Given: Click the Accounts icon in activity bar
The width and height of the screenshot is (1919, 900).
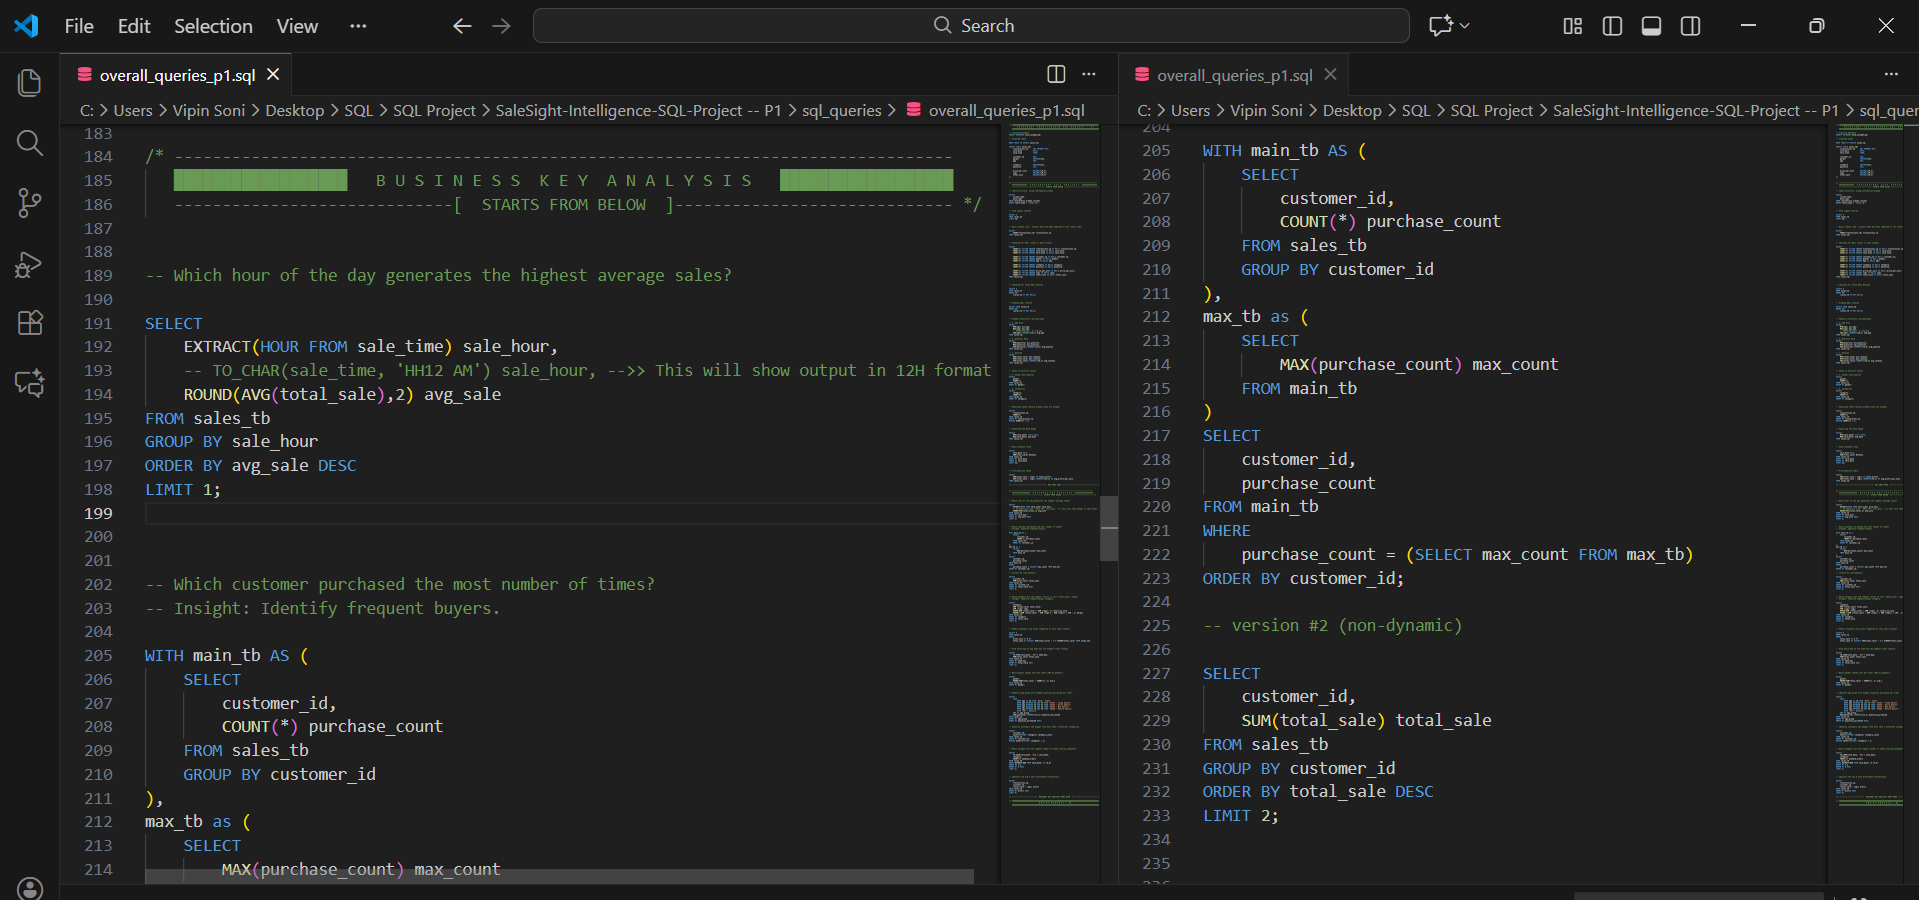Looking at the screenshot, I should [x=30, y=888].
